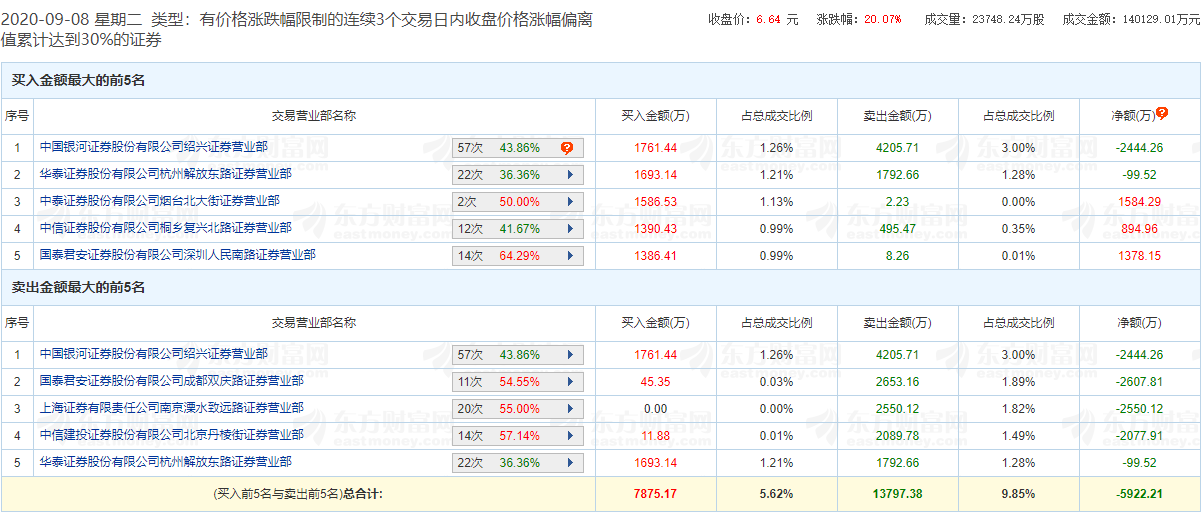Click the sell amount 2.23
This screenshot has height=517, width=1202.
coord(897,202)
